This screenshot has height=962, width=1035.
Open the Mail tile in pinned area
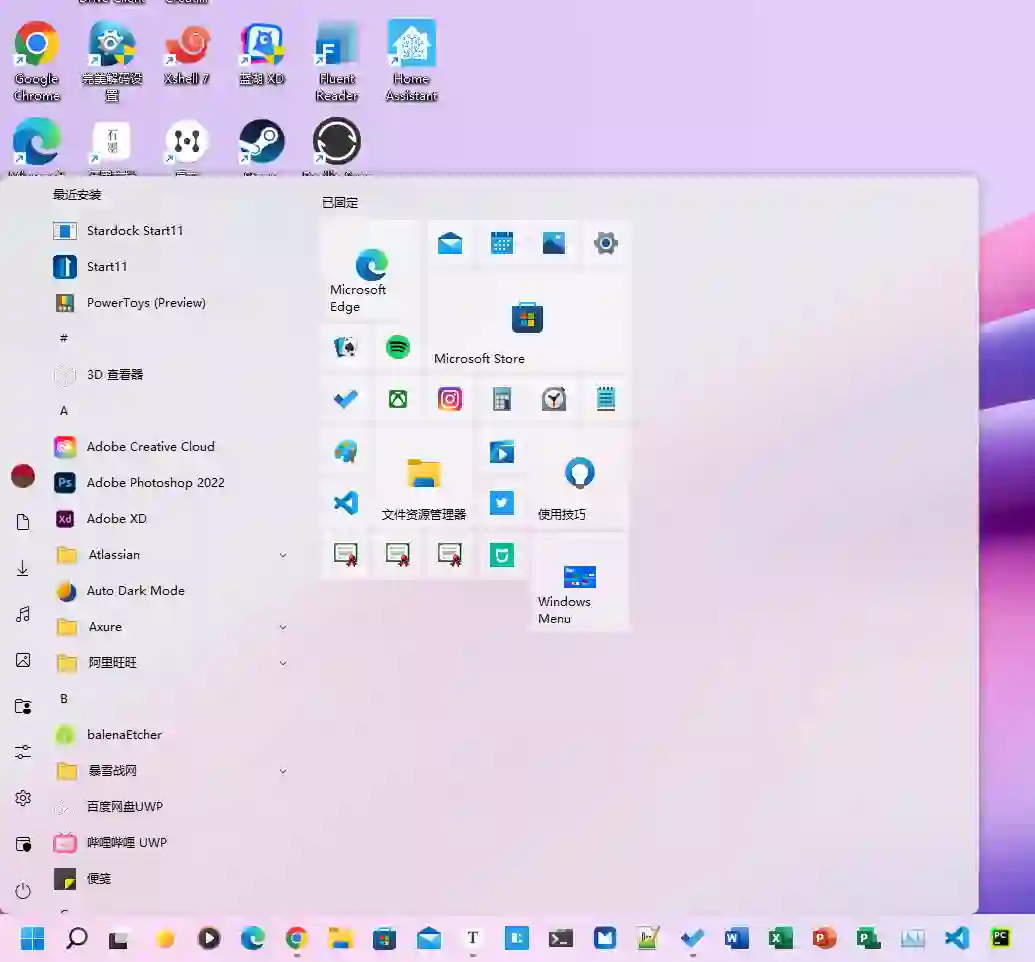point(450,243)
